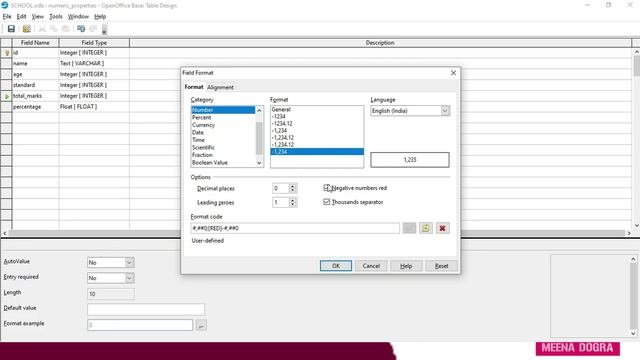
Task: Open the File menu
Action: 7,17
